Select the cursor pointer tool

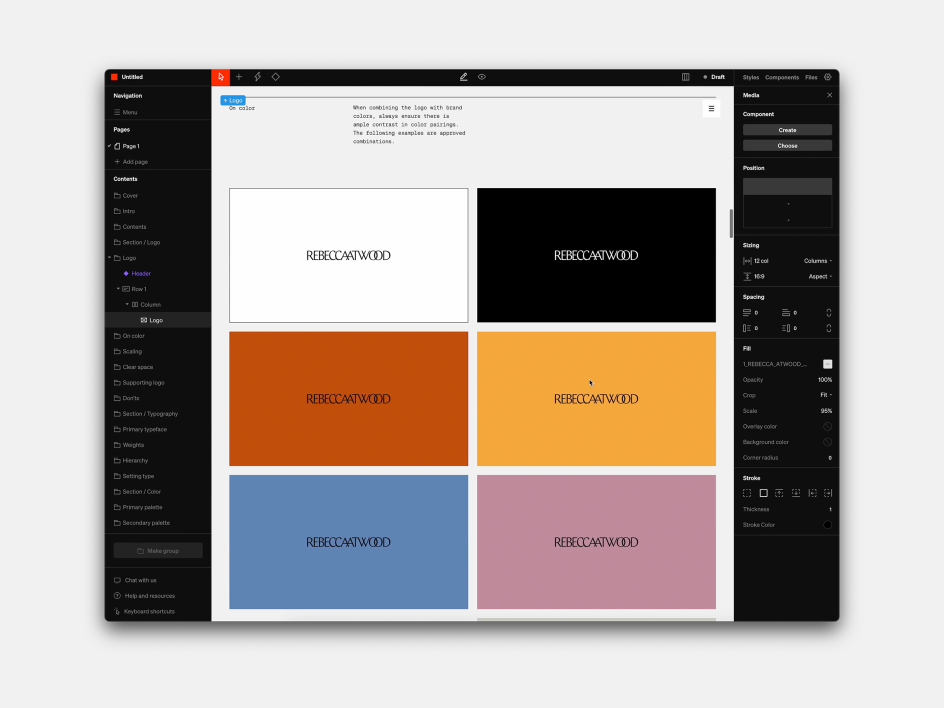[x=220, y=77]
